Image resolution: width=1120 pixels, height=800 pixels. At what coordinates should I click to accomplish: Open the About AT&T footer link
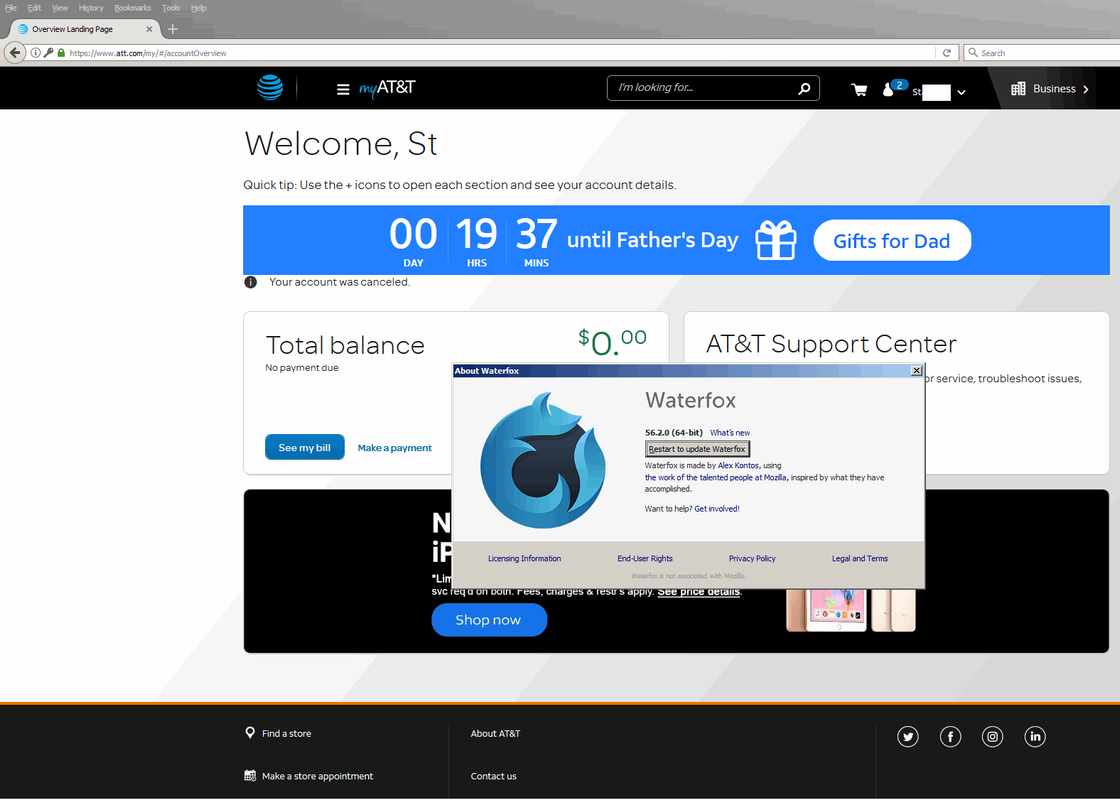coord(495,734)
